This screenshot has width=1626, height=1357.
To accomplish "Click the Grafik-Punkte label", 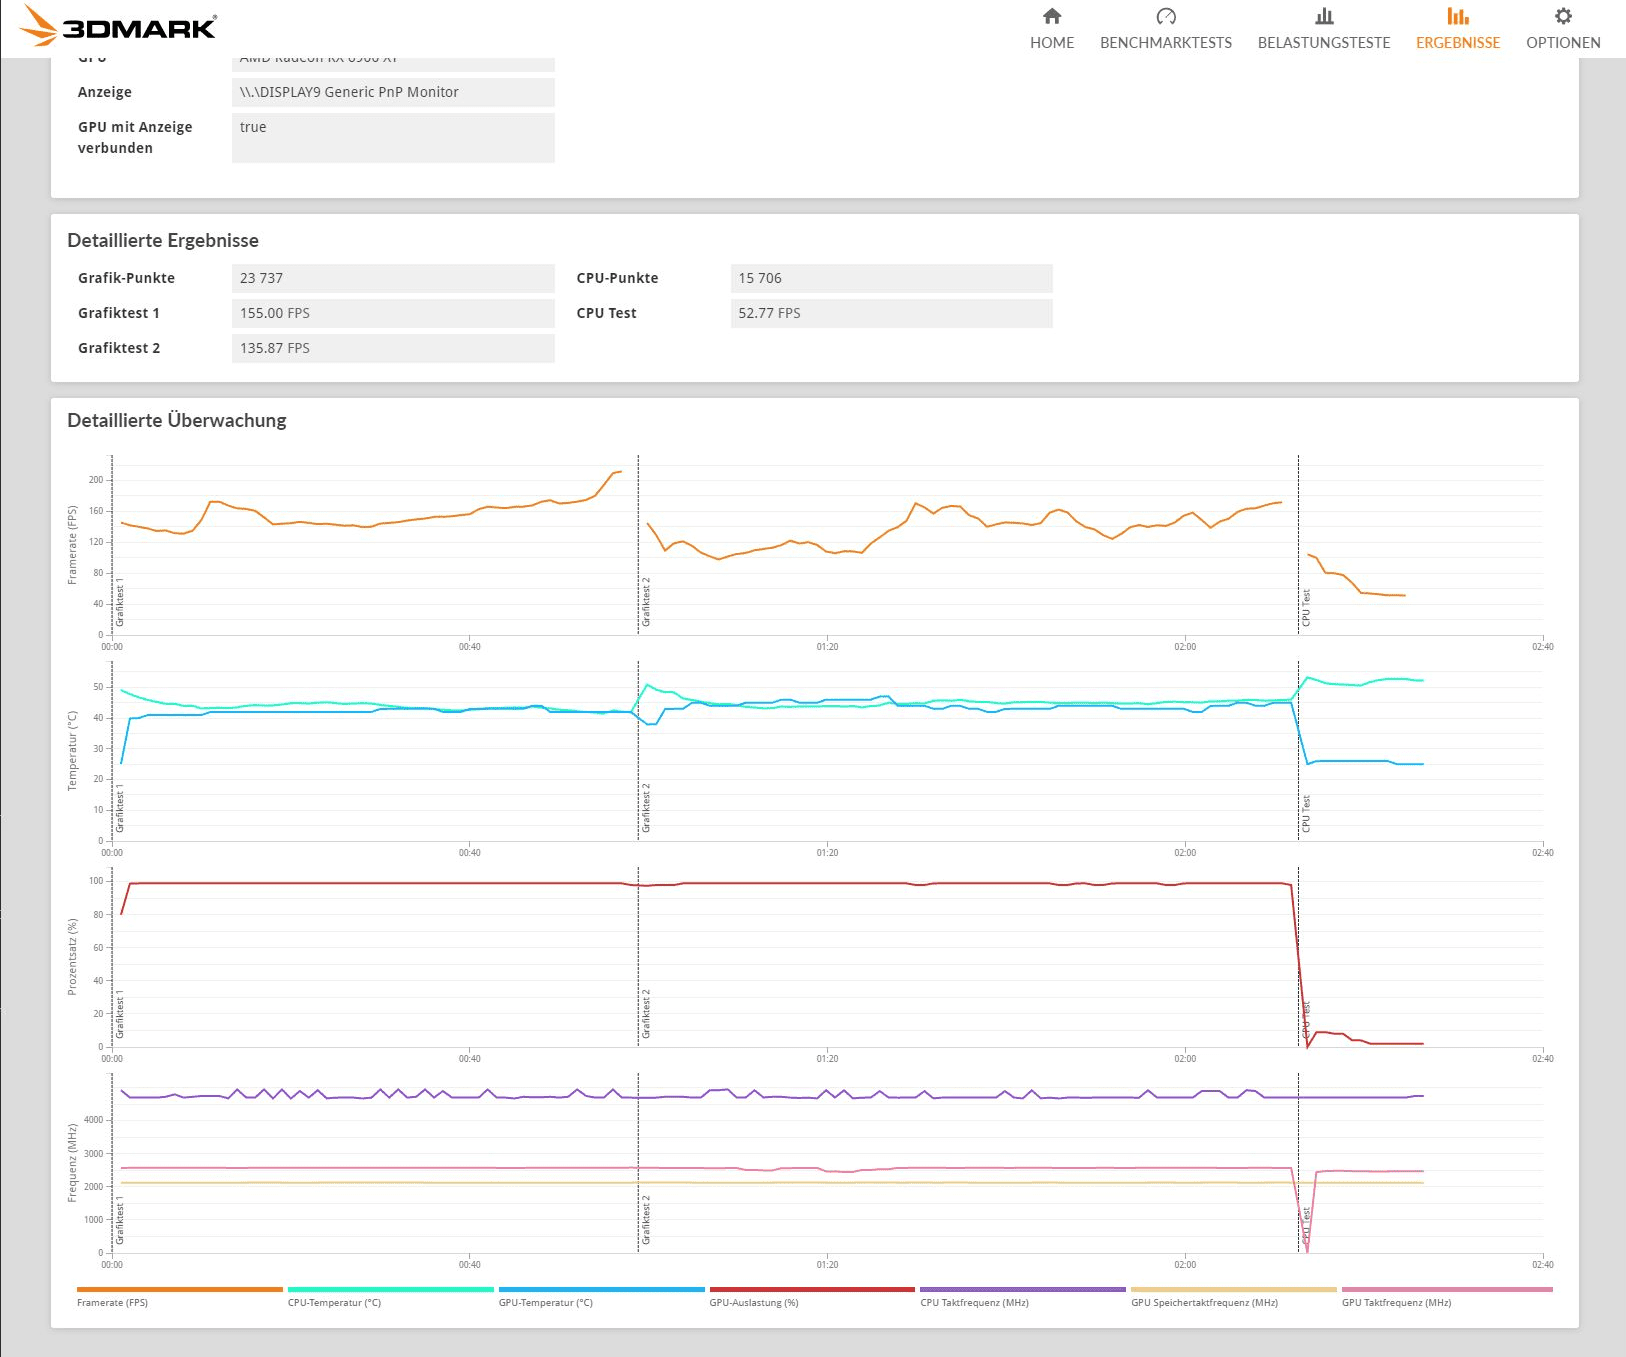I will pyautogui.click(x=126, y=278).
